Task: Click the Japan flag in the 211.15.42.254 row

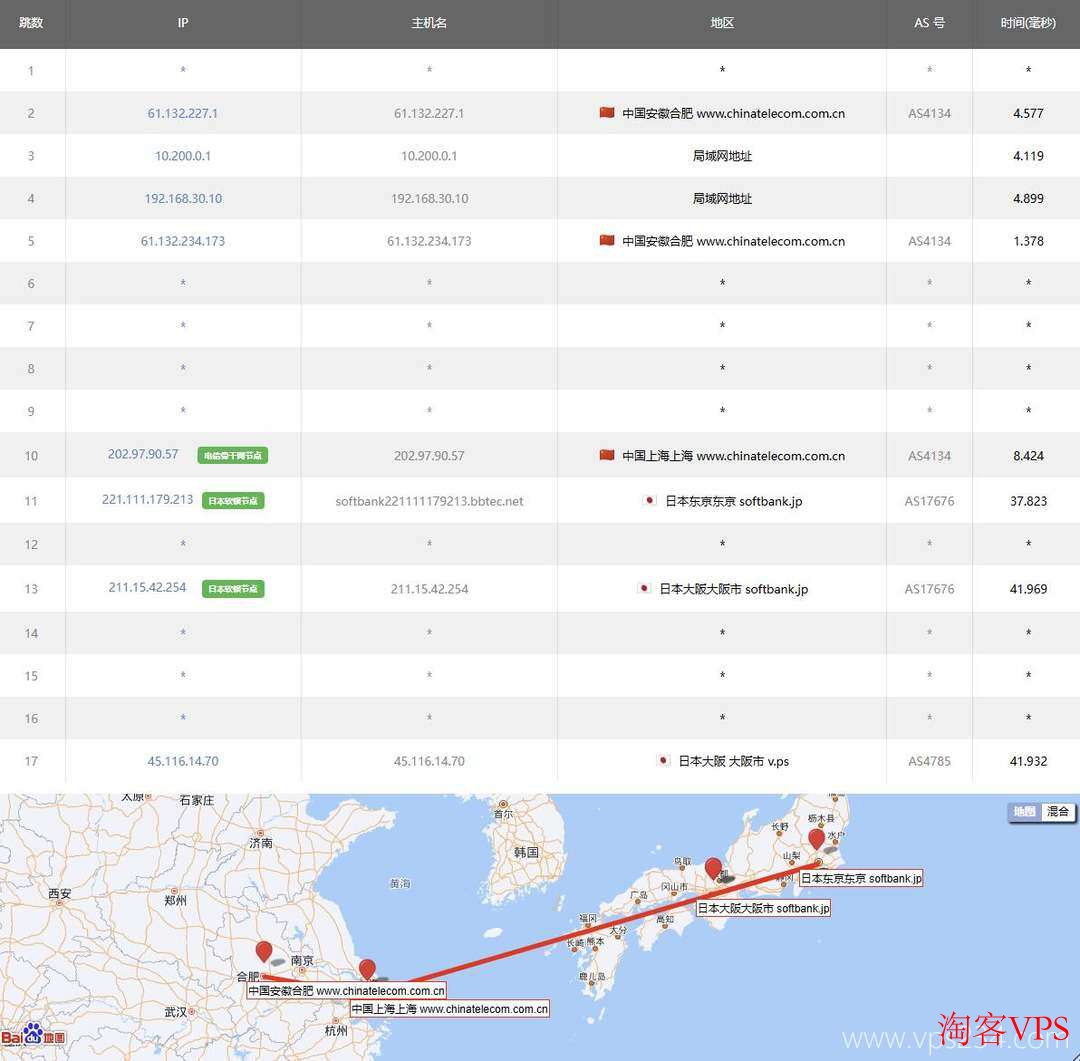Action: 644,588
